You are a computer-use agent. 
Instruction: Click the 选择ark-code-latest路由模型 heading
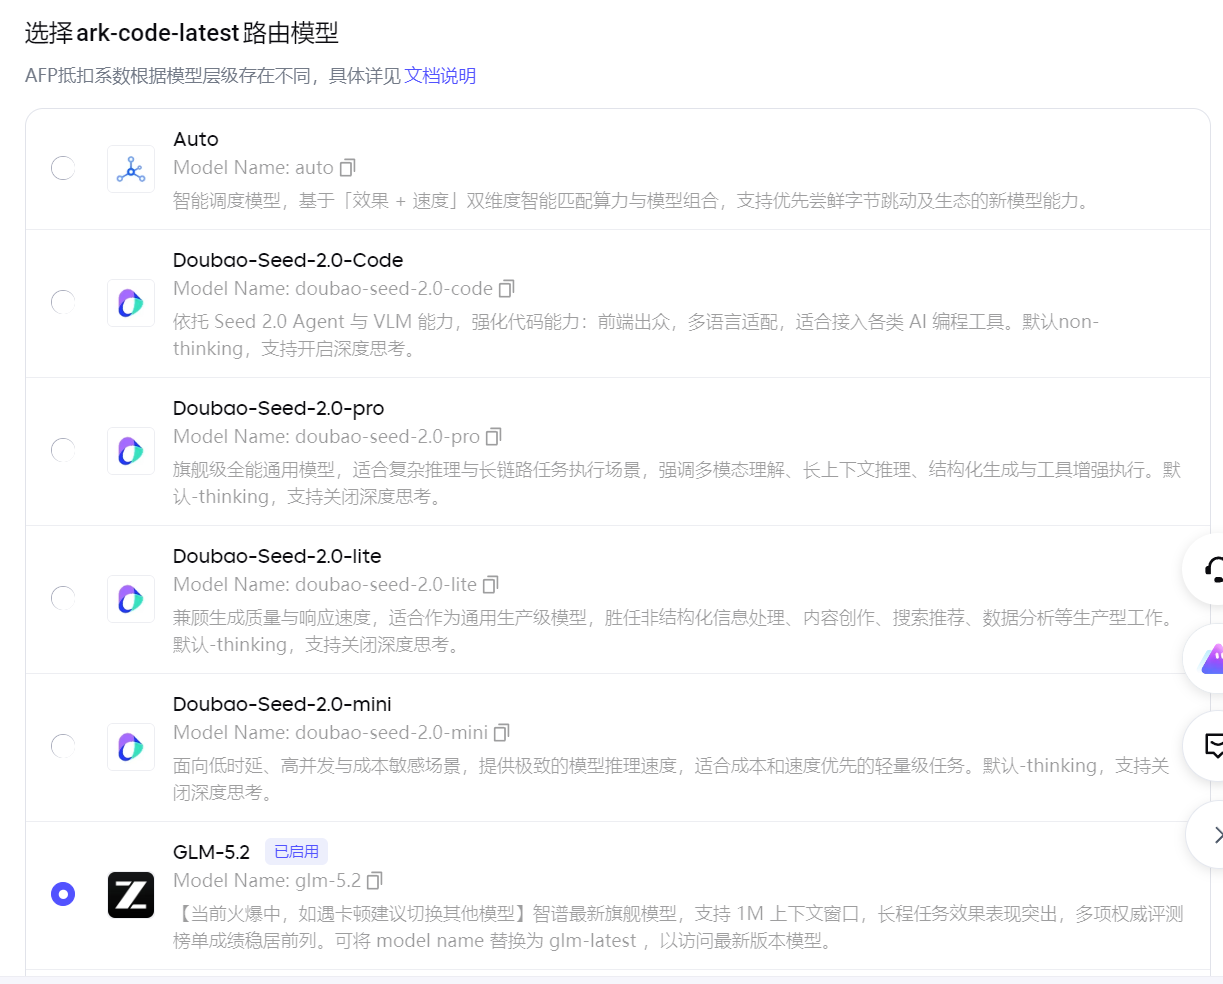tap(182, 33)
